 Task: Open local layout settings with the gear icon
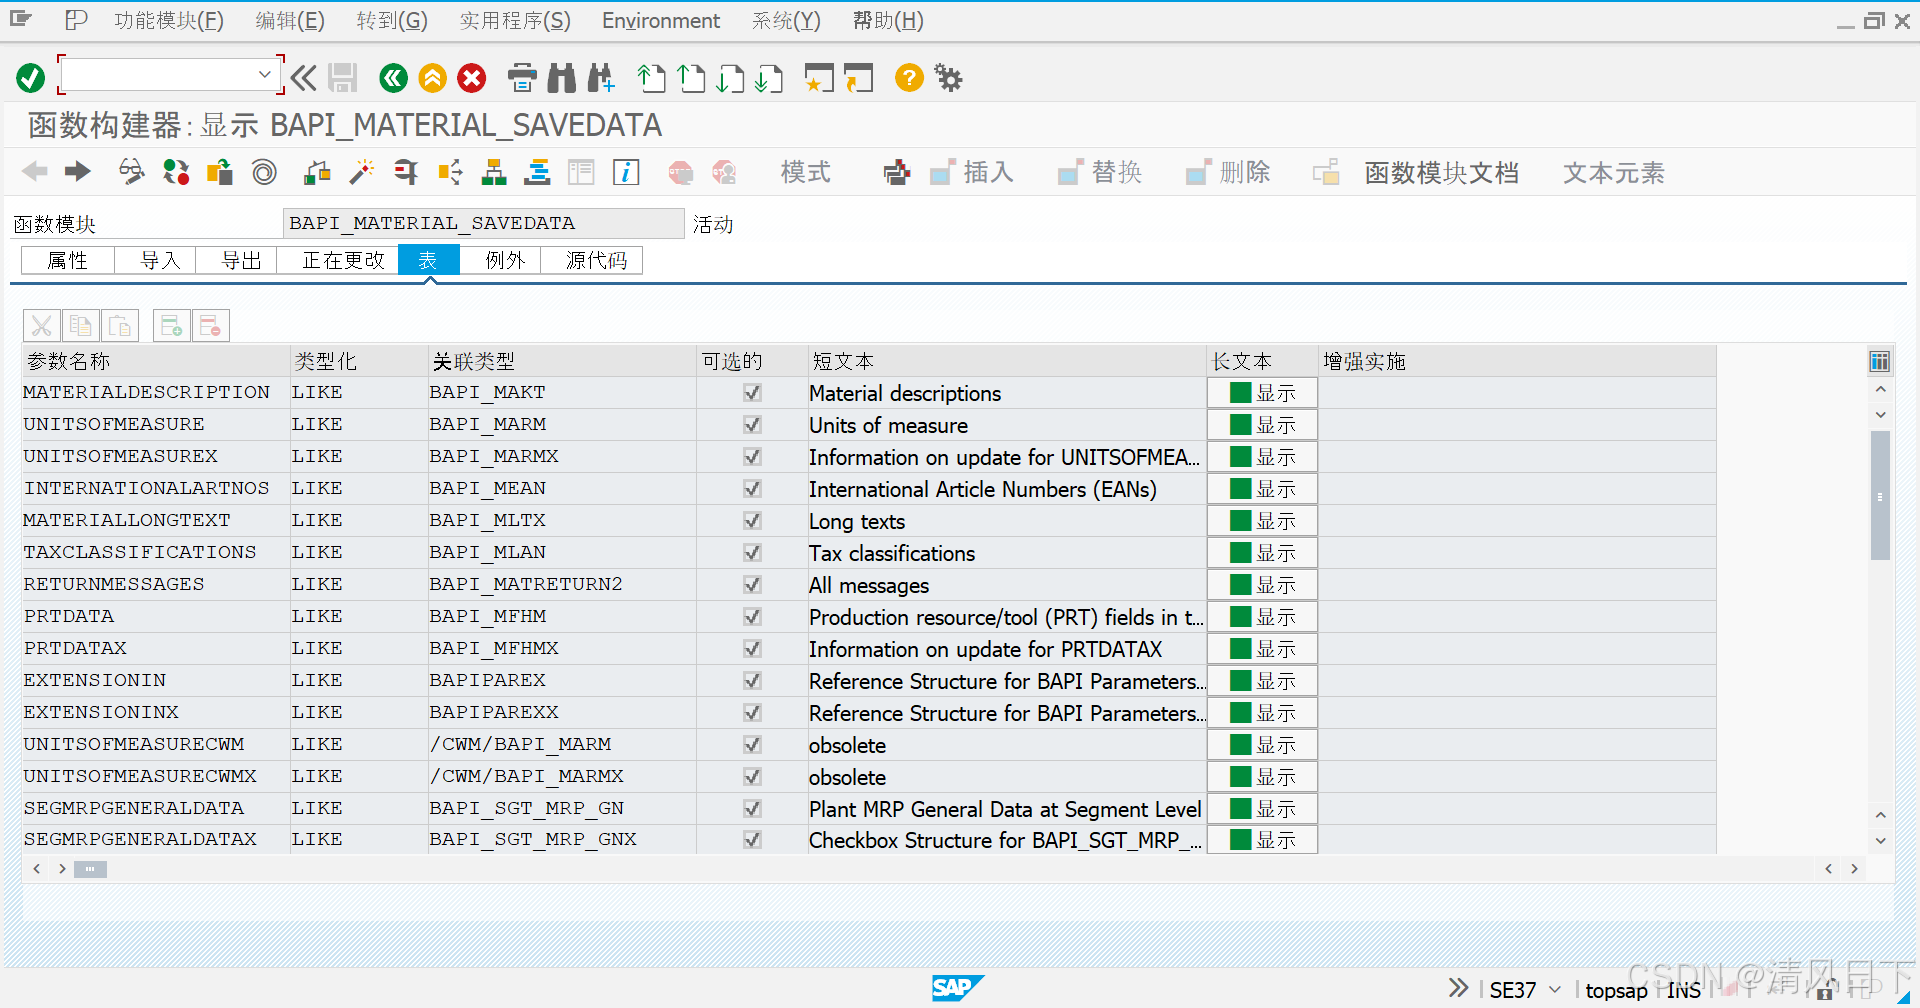coord(947,78)
